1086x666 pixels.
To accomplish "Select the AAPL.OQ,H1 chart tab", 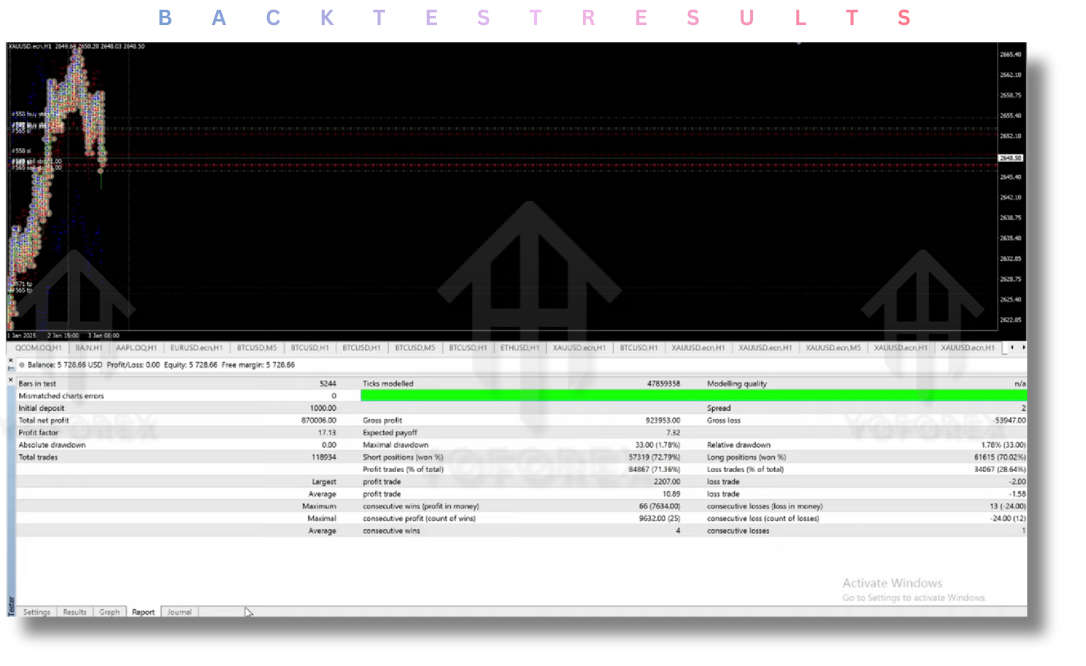I will point(136,348).
